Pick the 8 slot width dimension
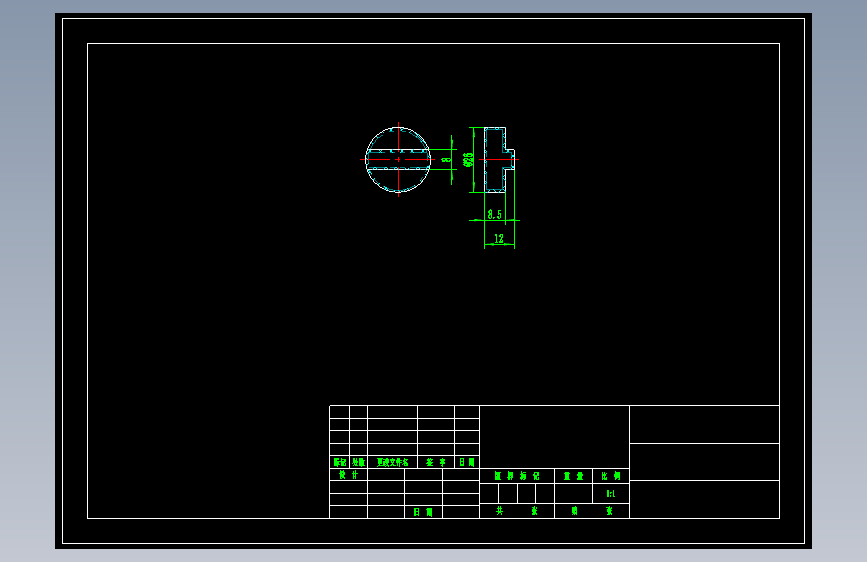This screenshot has width=867, height=562. click(447, 160)
